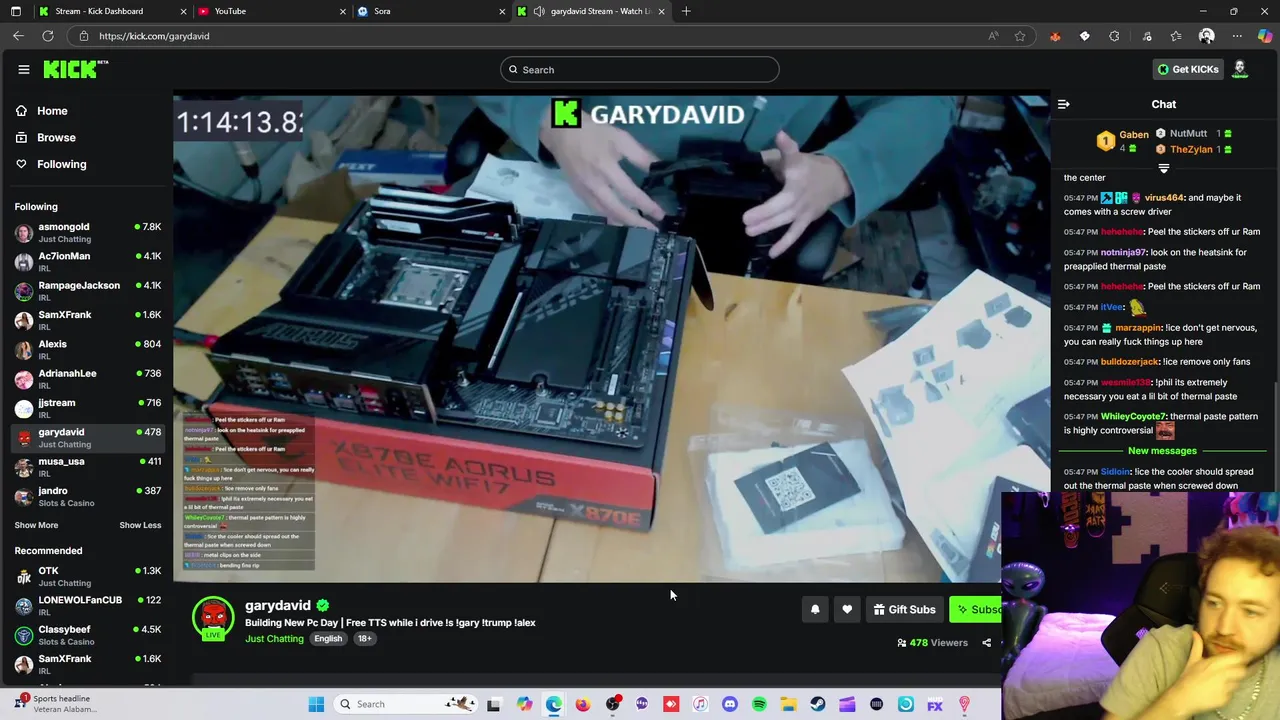Open Following in sidebar

click(x=61, y=164)
